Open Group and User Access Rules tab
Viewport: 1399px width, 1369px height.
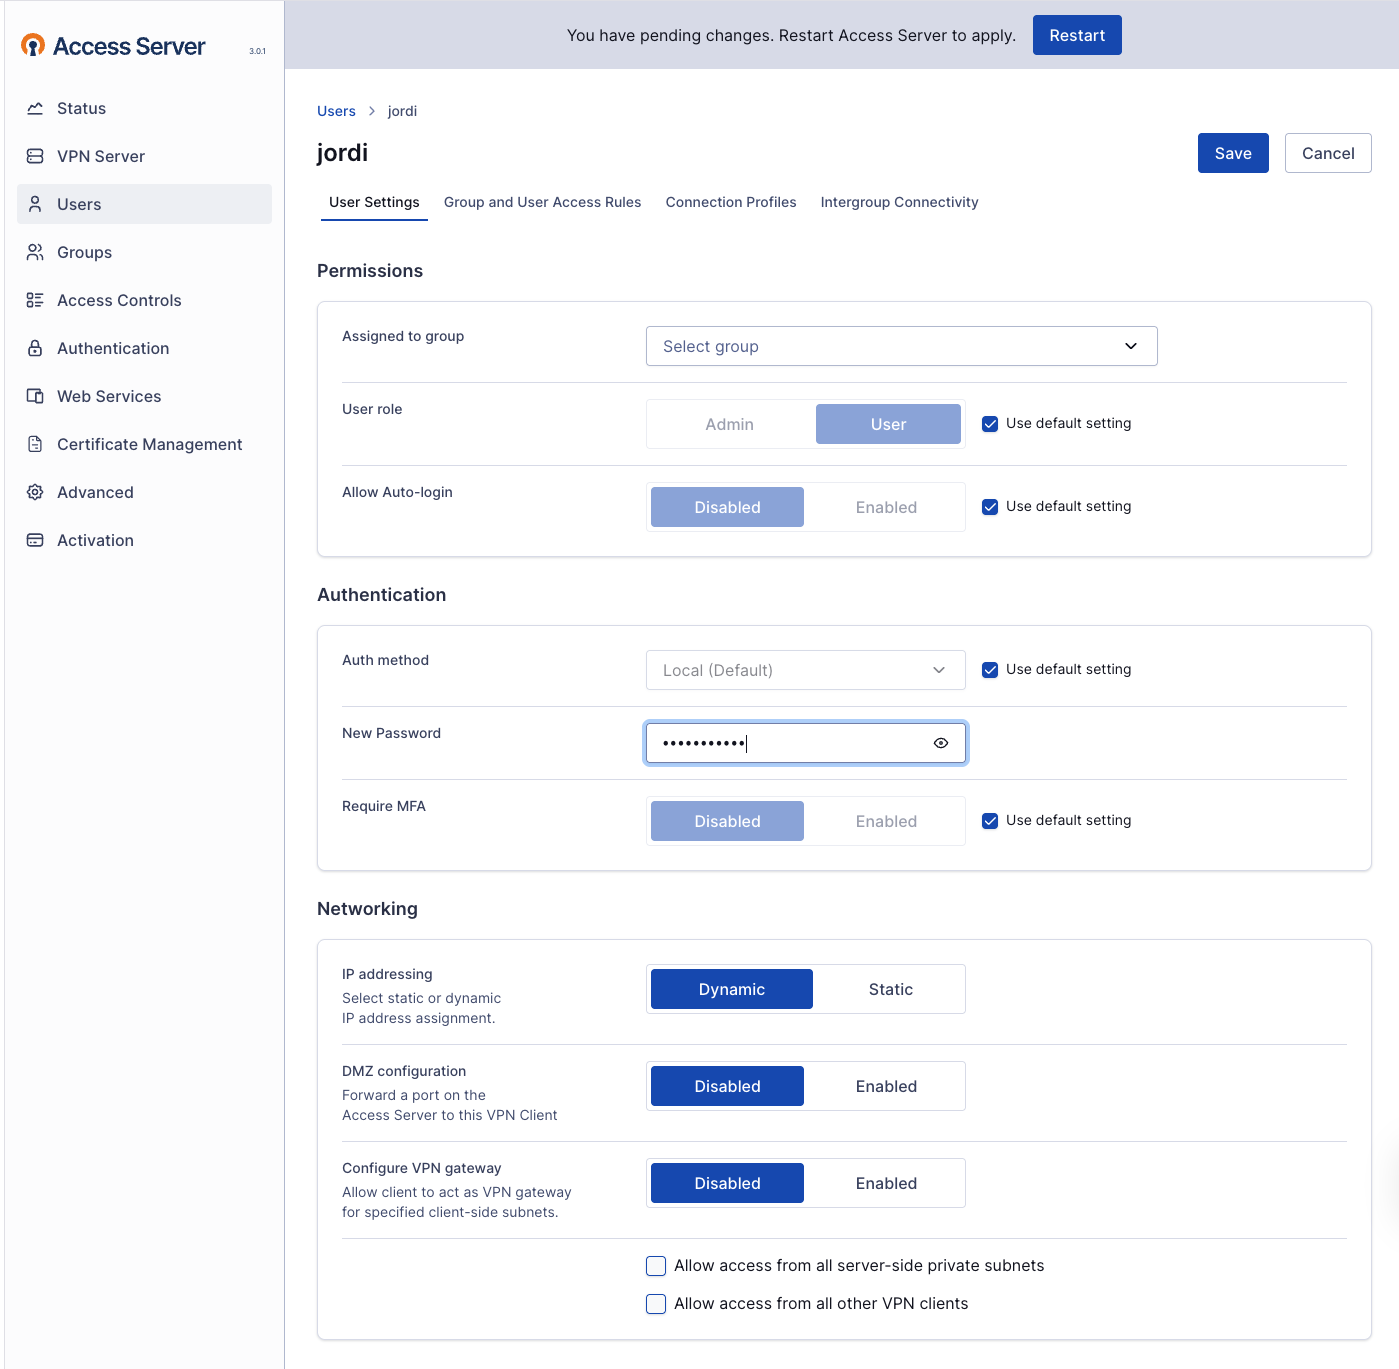click(542, 202)
